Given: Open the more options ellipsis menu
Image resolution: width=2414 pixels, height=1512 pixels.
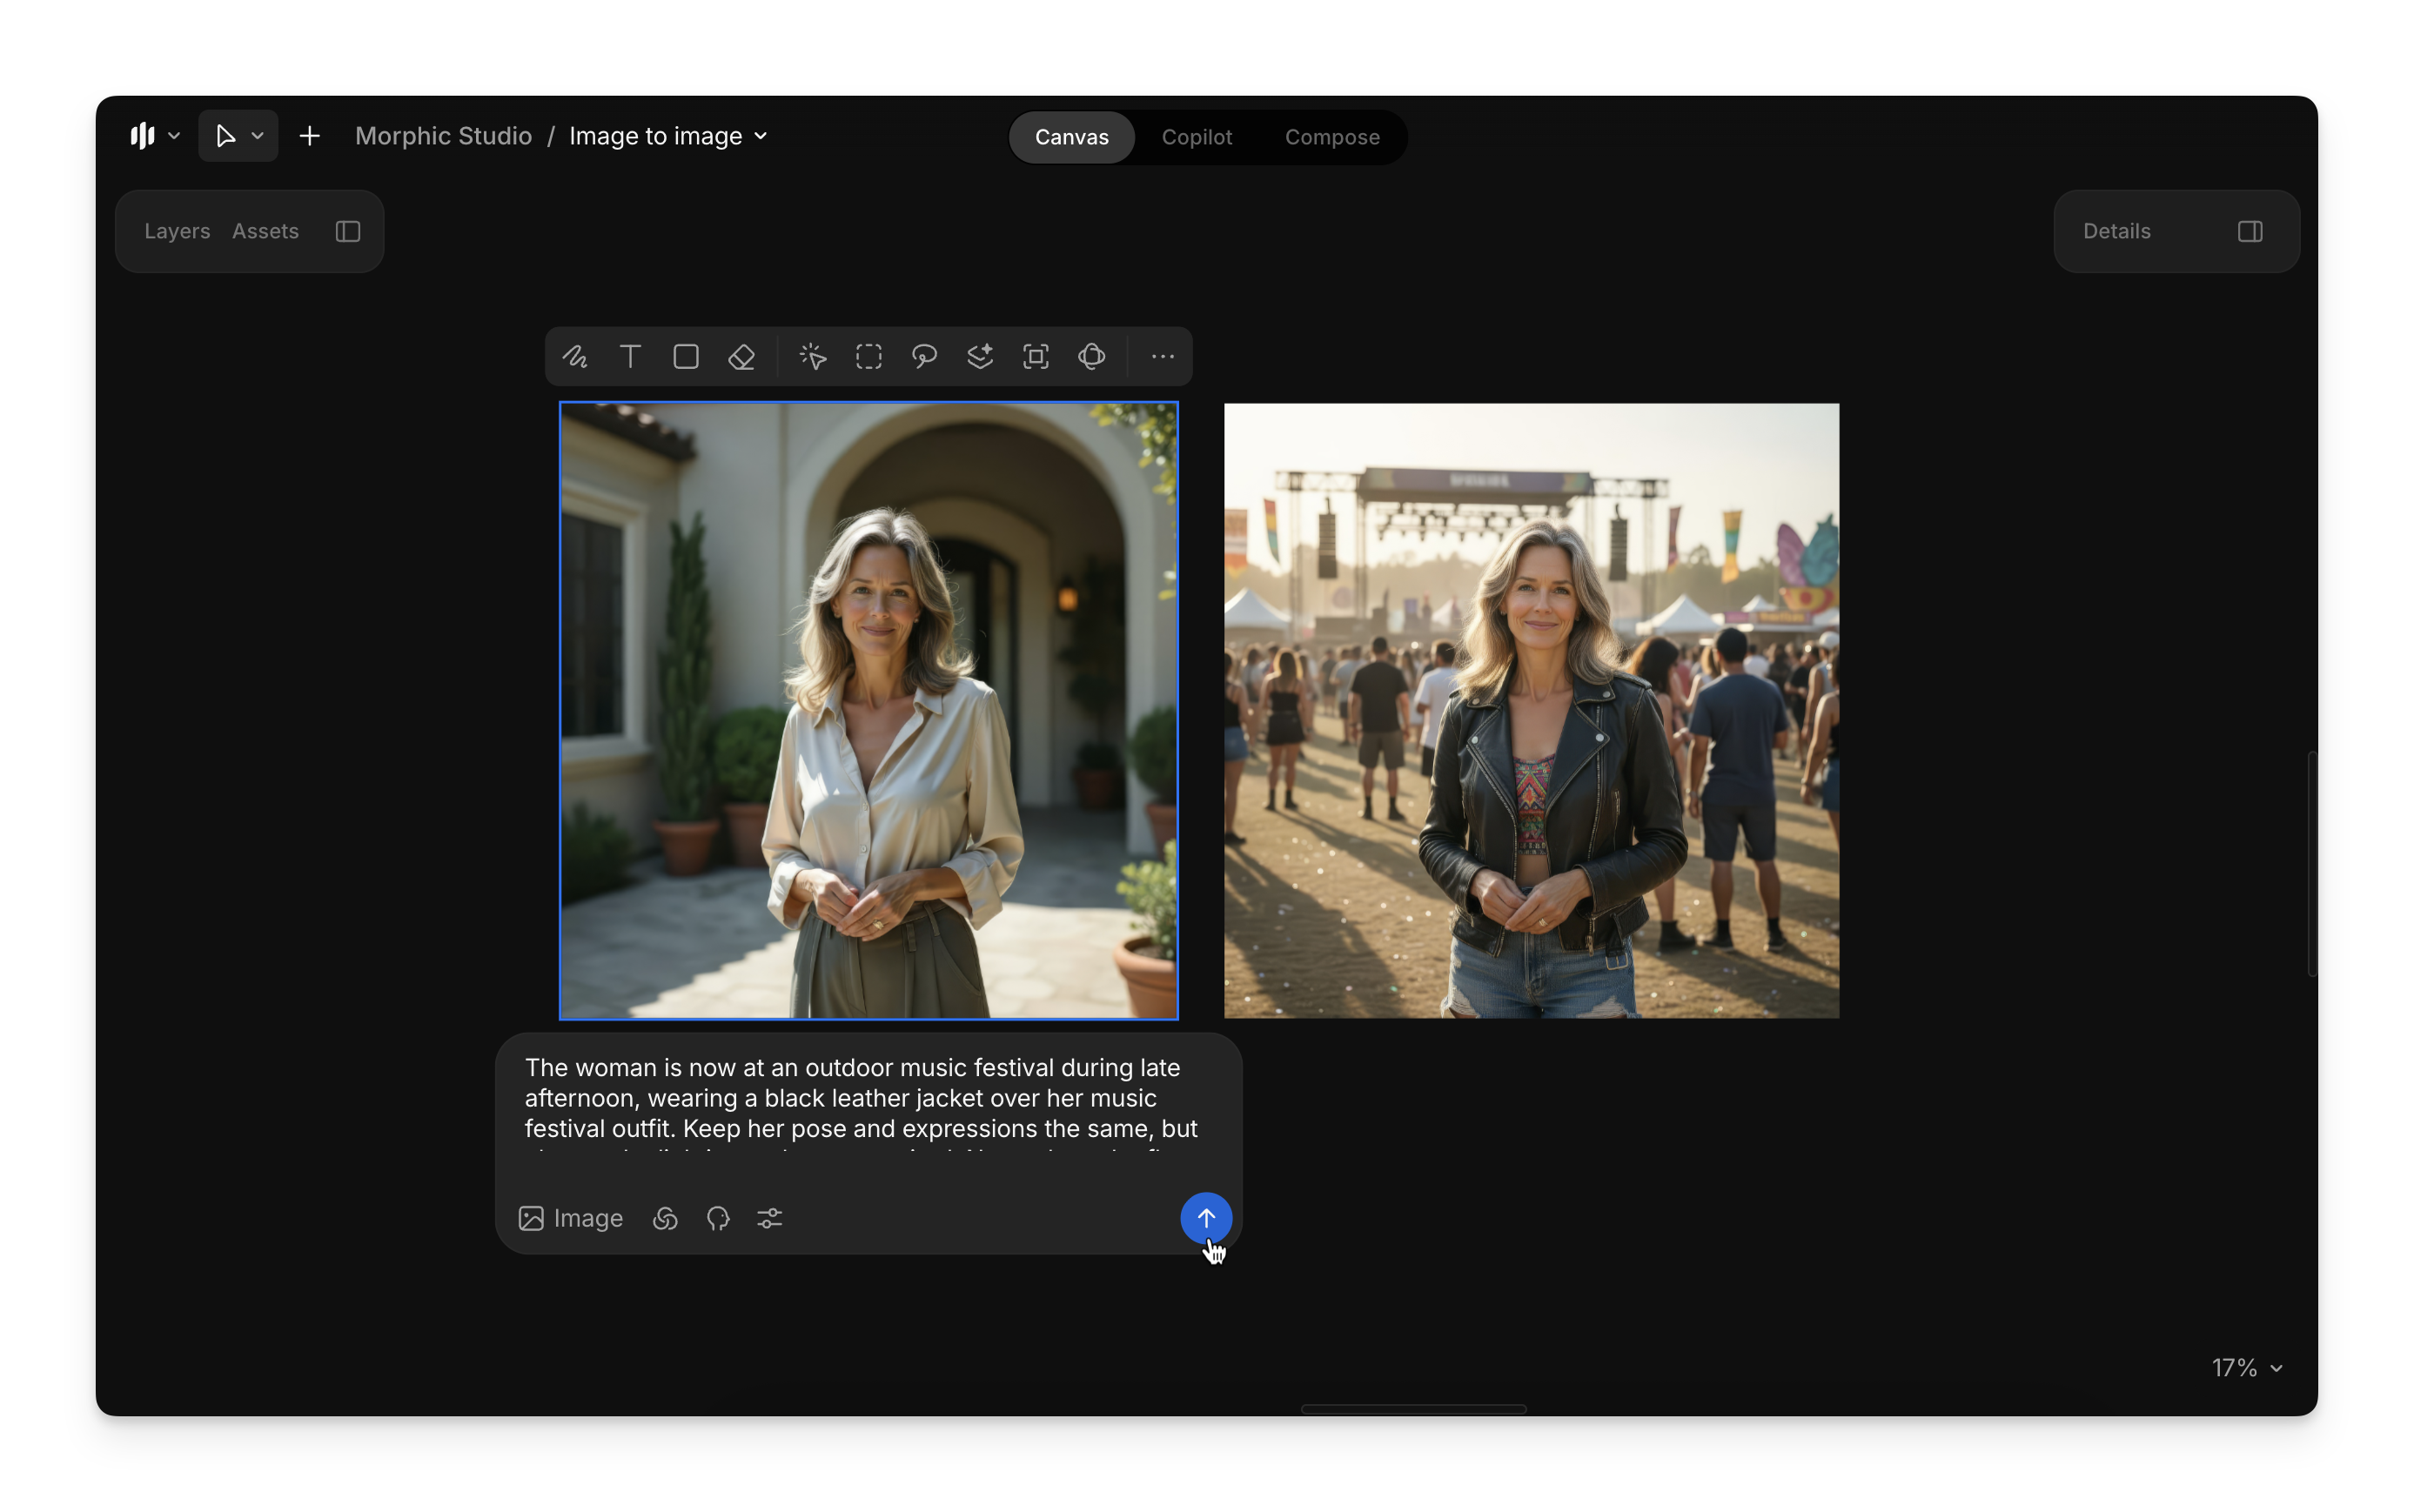Looking at the screenshot, I should click(x=1162, y=357).
